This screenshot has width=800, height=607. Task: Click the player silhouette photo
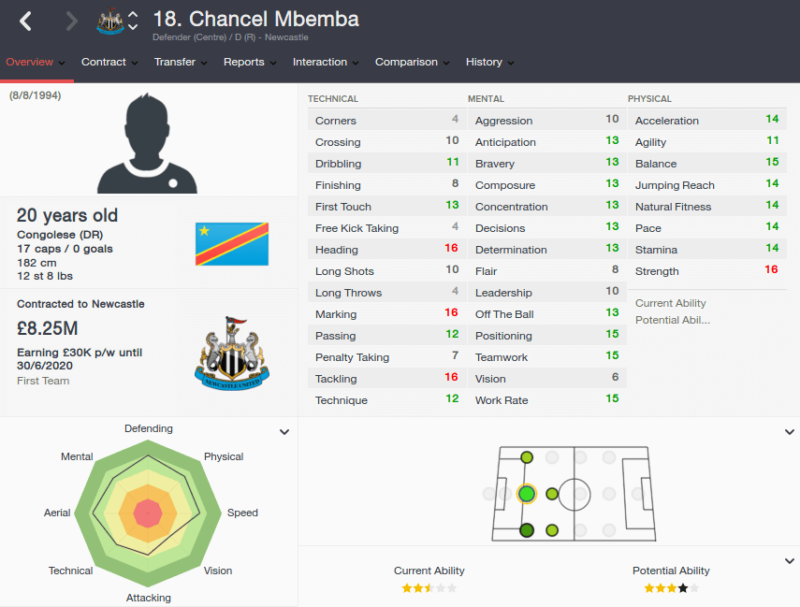tap(147, 143)
